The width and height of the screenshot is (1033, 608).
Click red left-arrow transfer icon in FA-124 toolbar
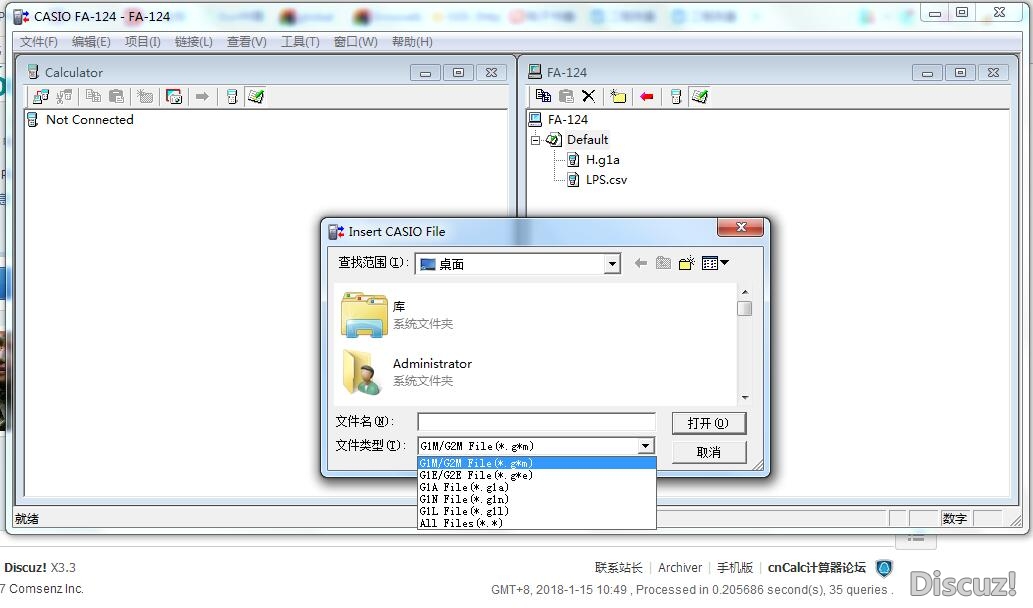647,96
